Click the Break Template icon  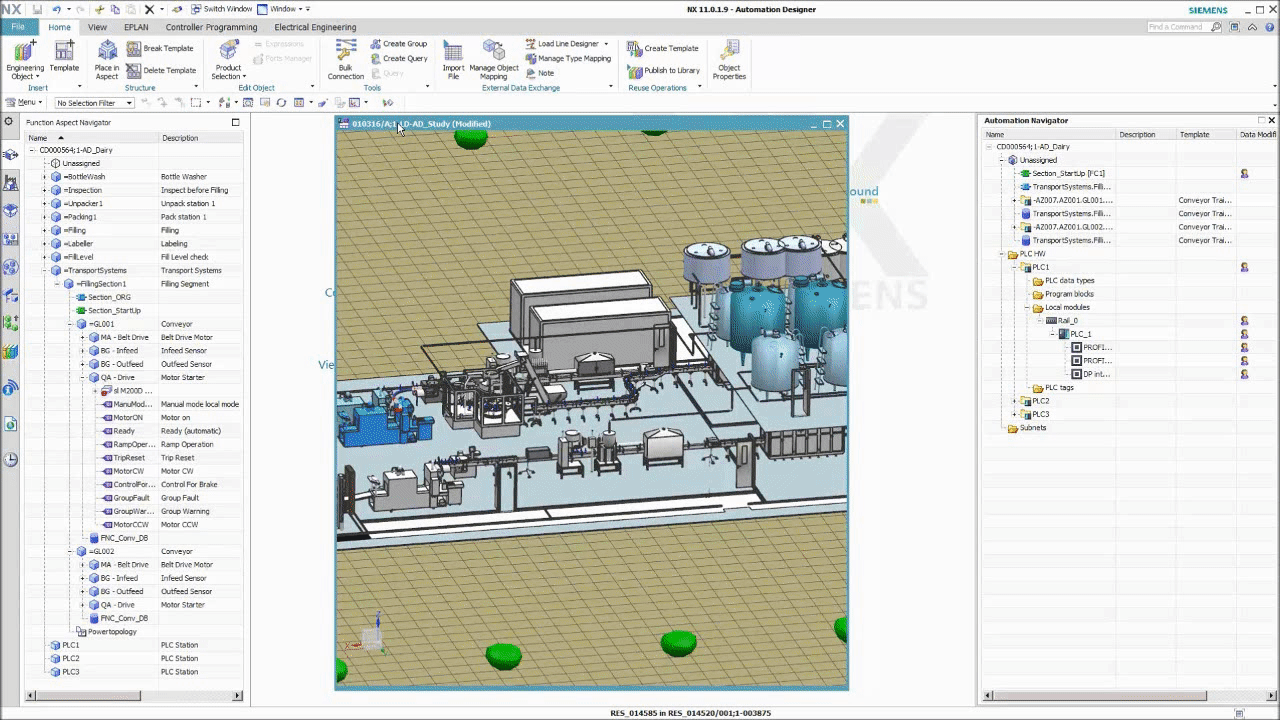click(134, 48)
